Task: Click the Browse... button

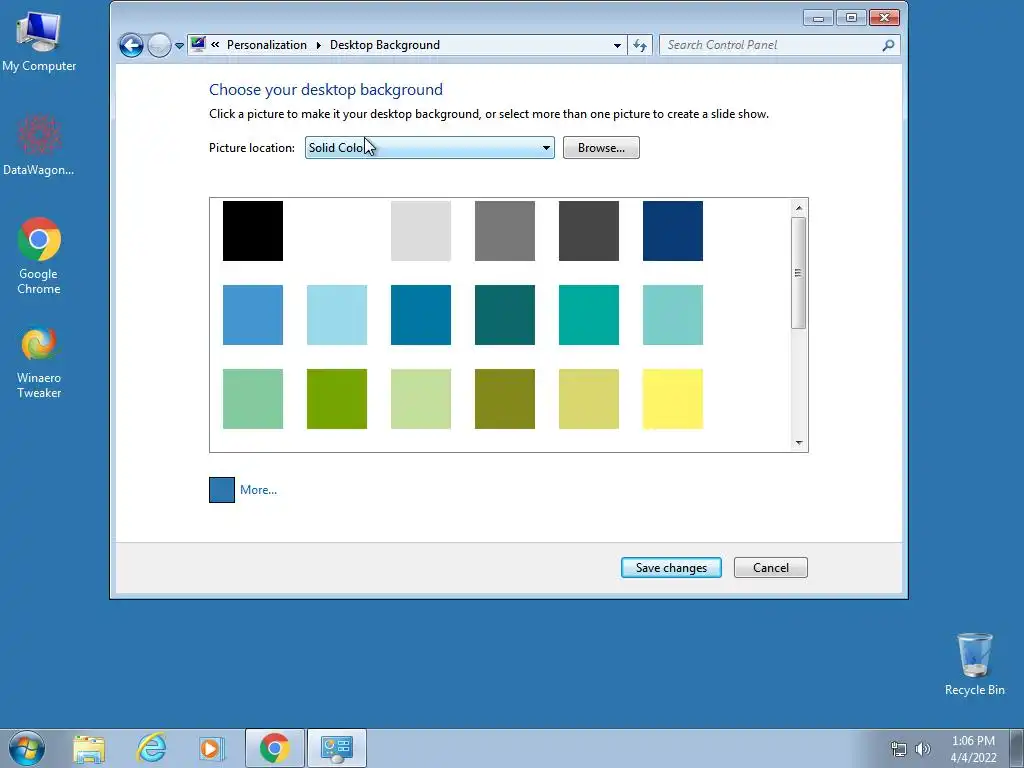Action: point(601,148)
